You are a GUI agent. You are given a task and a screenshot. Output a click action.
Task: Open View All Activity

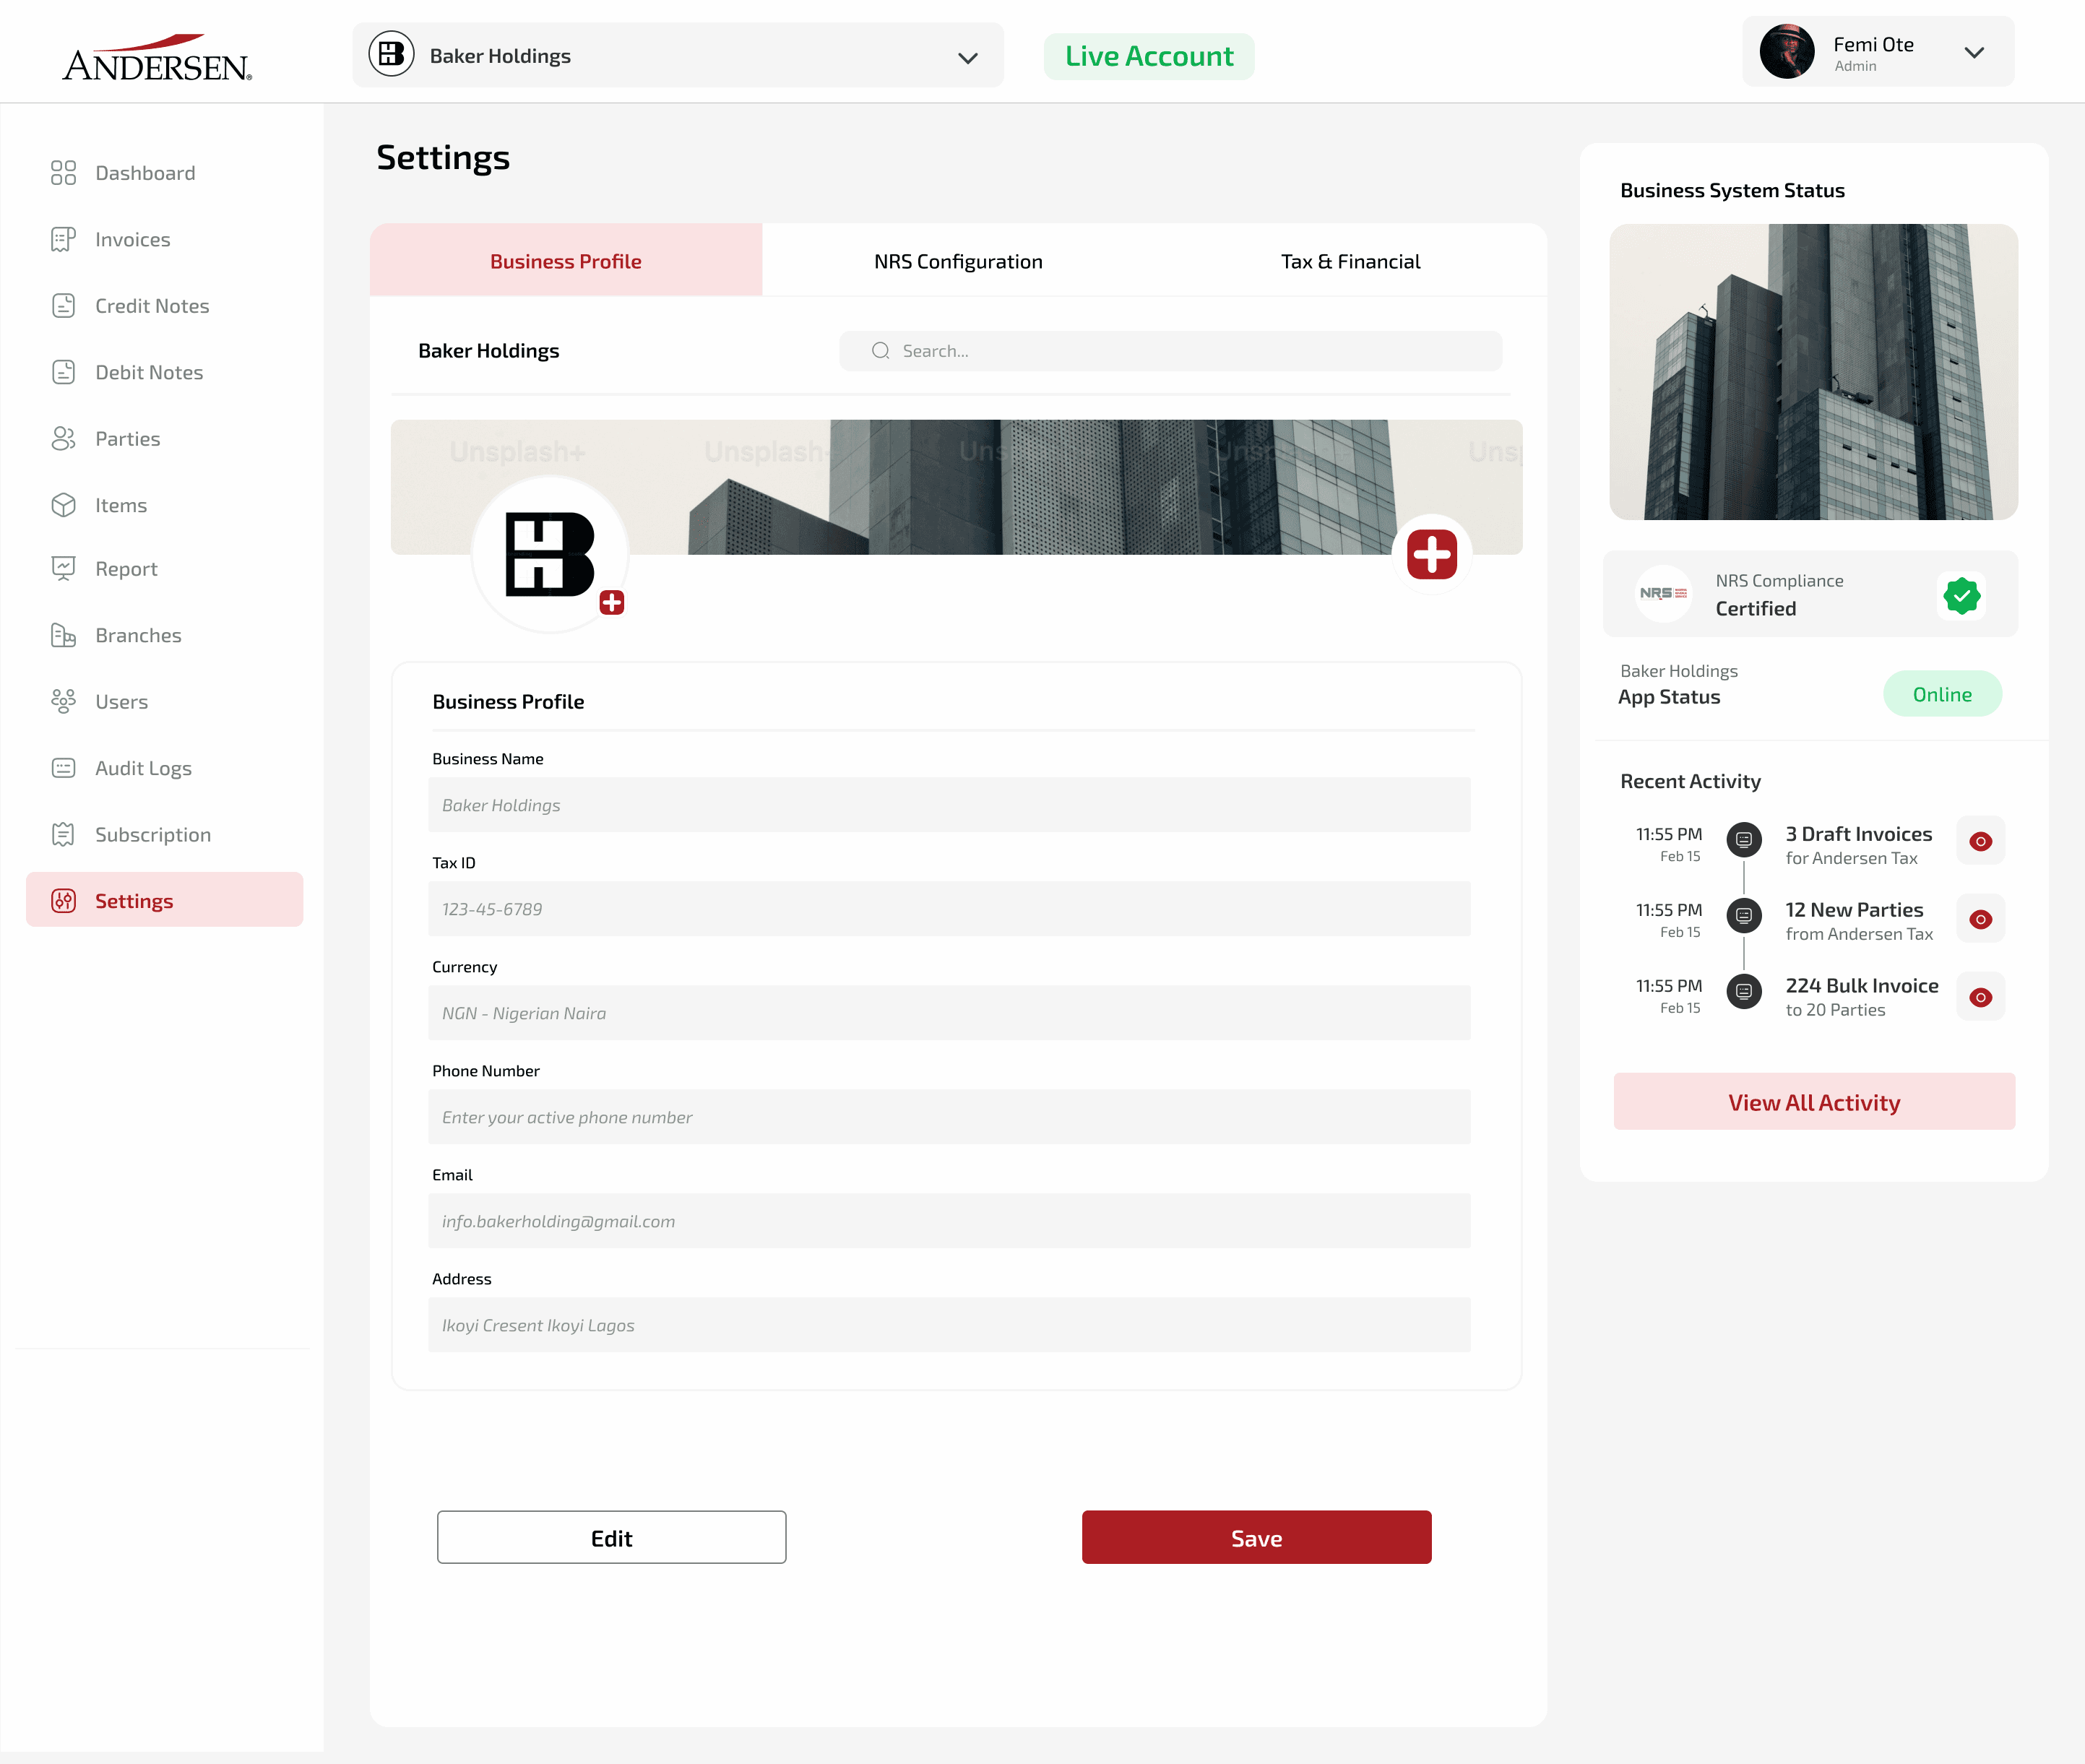point(1814,1102)
